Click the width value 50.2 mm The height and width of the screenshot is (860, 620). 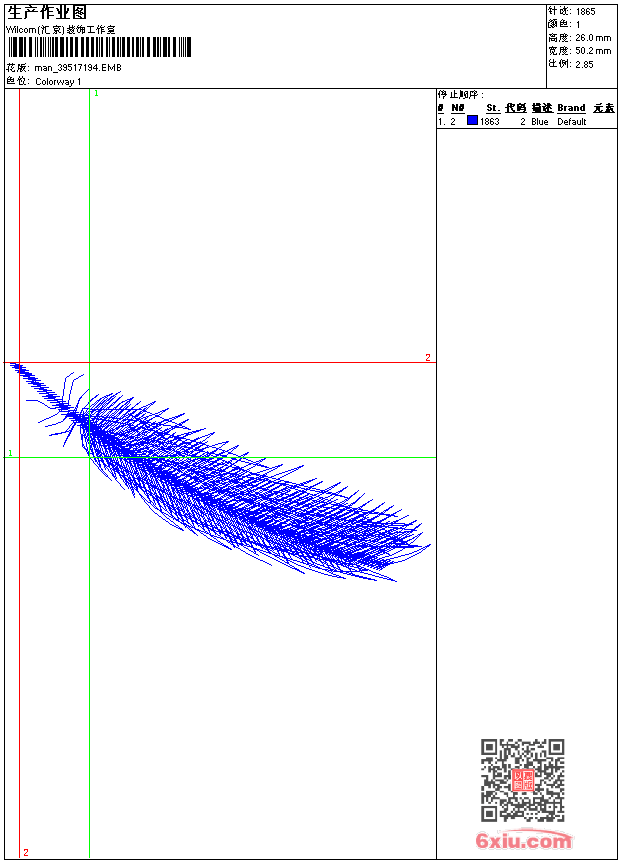(x=593, y=51)
